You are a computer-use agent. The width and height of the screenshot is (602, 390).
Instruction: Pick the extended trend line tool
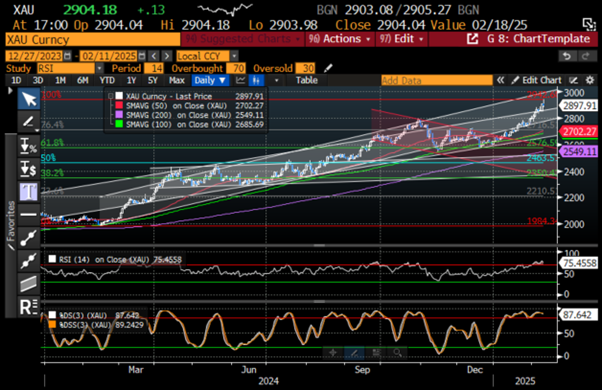[x=29, y=261]
